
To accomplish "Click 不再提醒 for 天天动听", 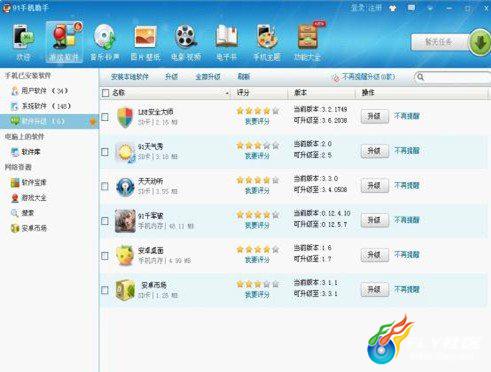I will (407, 186).
